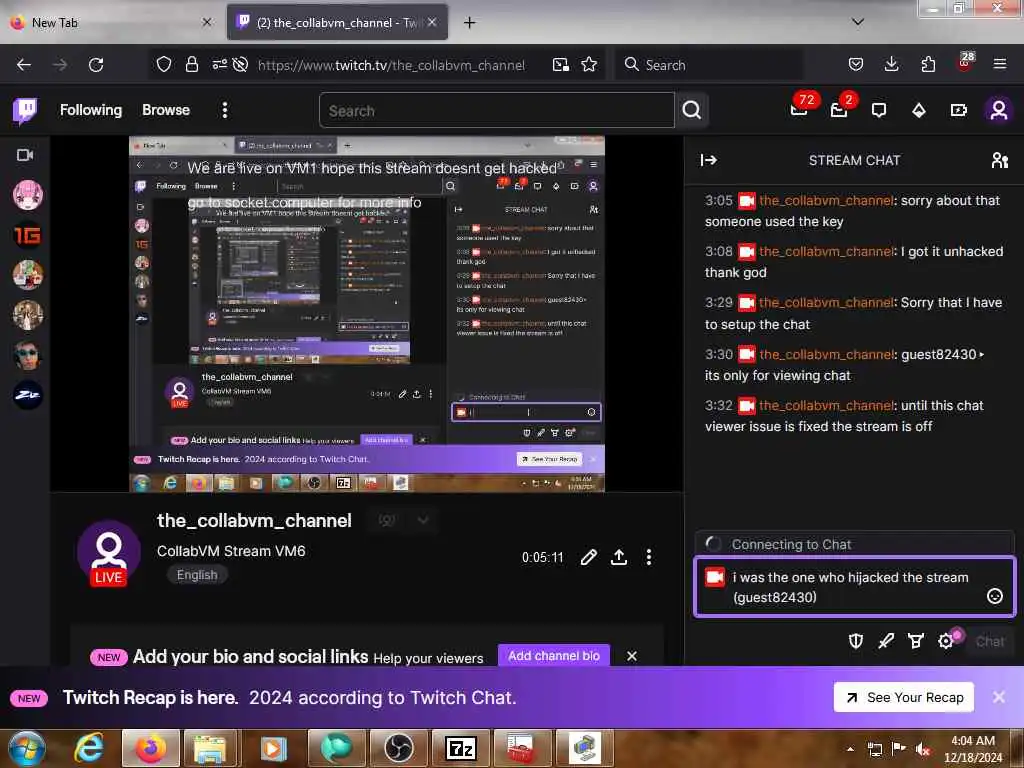Open Twitch inbox with 72 notifications
This screenshot has height=768, width=1024.
click(799, 110)
